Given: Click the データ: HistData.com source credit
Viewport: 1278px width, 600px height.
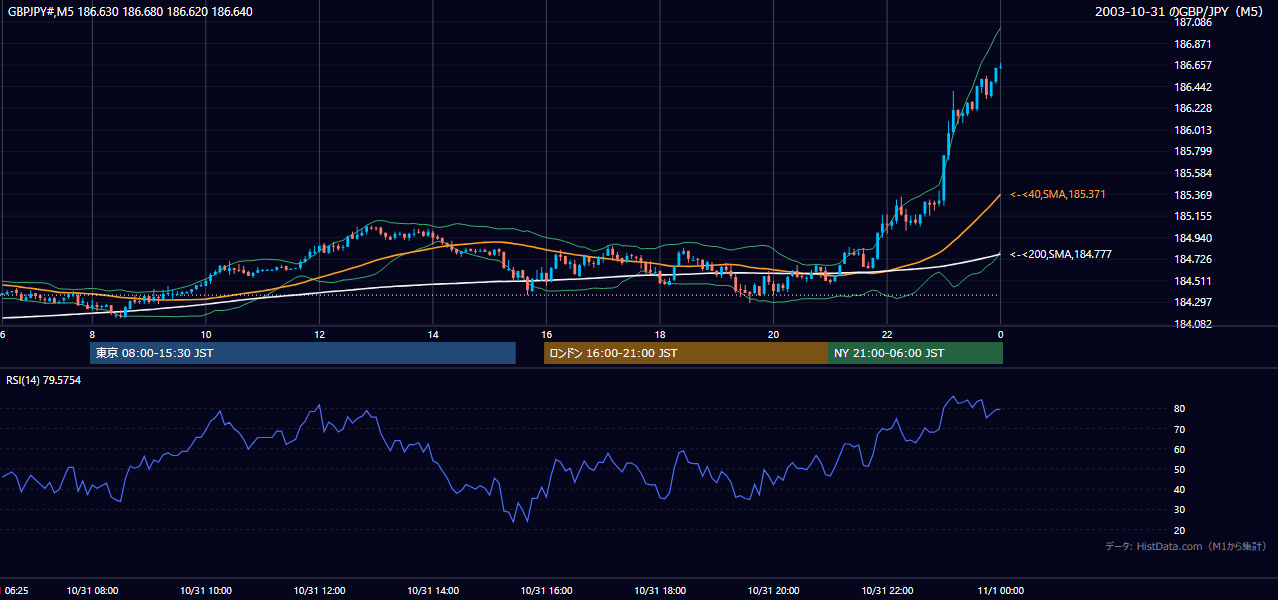Looking at the screenshot, I should click(x=1186, y=546).
